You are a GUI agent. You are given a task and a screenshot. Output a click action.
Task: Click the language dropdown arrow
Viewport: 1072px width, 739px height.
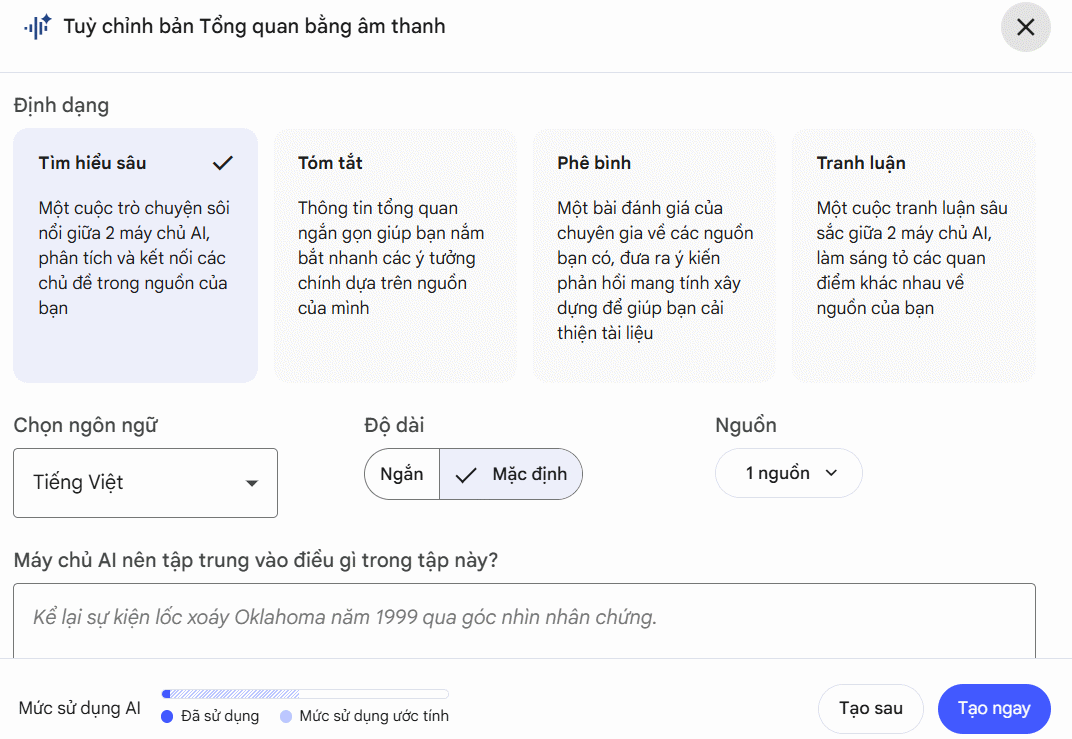pyautogui.click(x=252, y=483)
